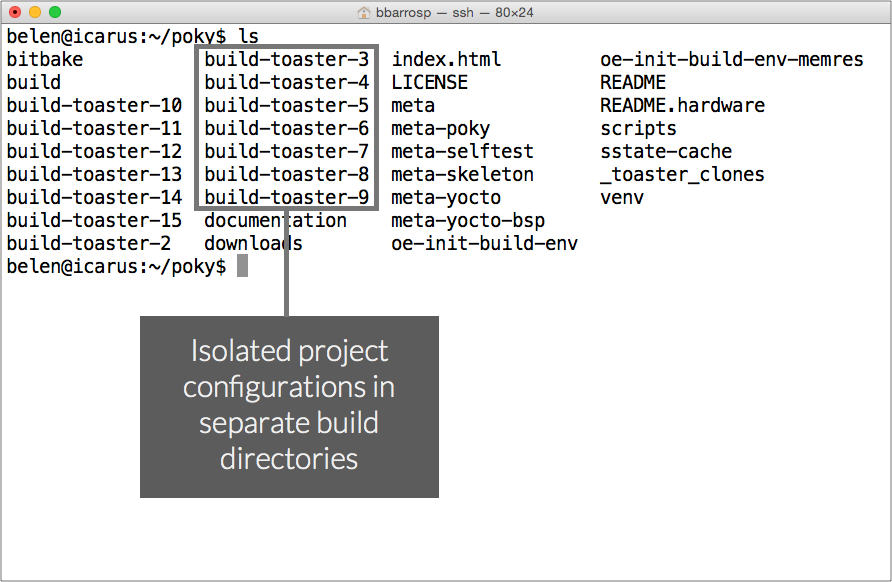The width and height of the screenshot is (892, 582).
Task: Click the green zoom window button
Action: click(x=55, y=13)
